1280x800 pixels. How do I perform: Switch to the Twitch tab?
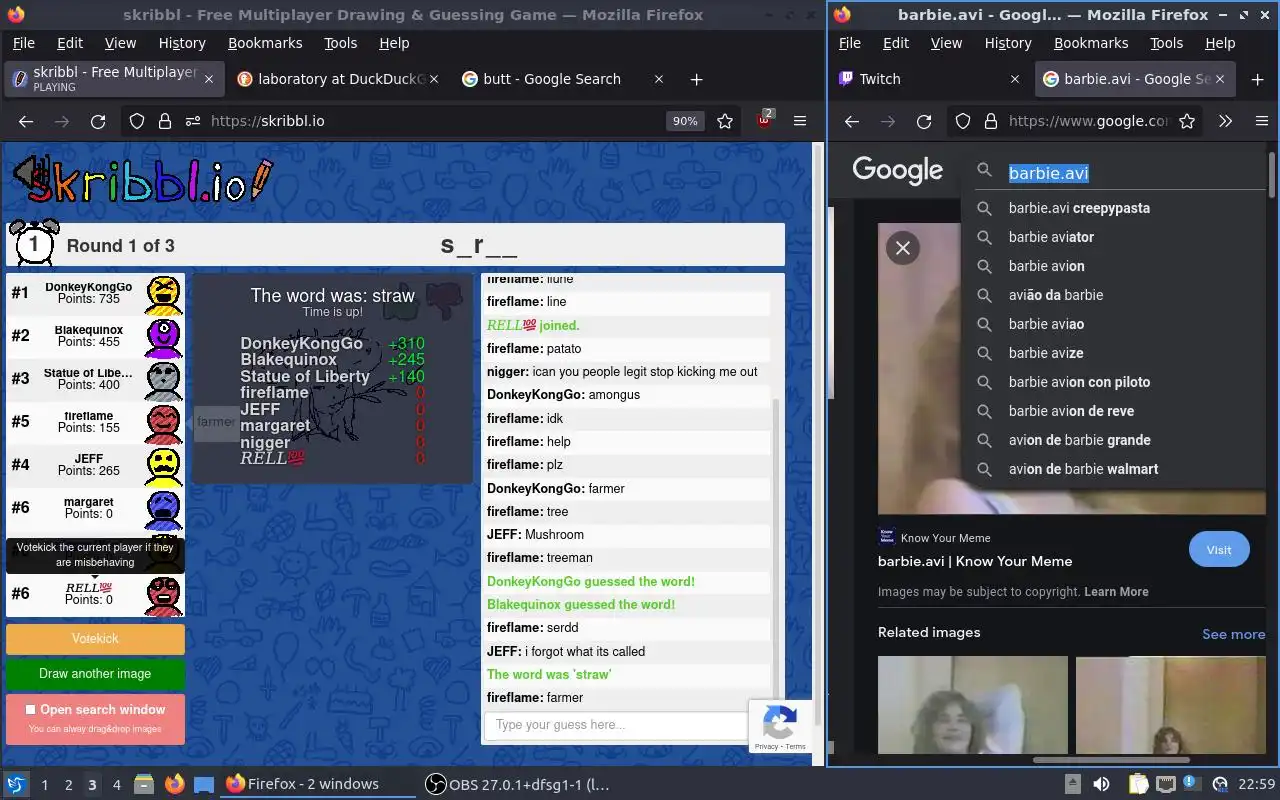point(930,79)
